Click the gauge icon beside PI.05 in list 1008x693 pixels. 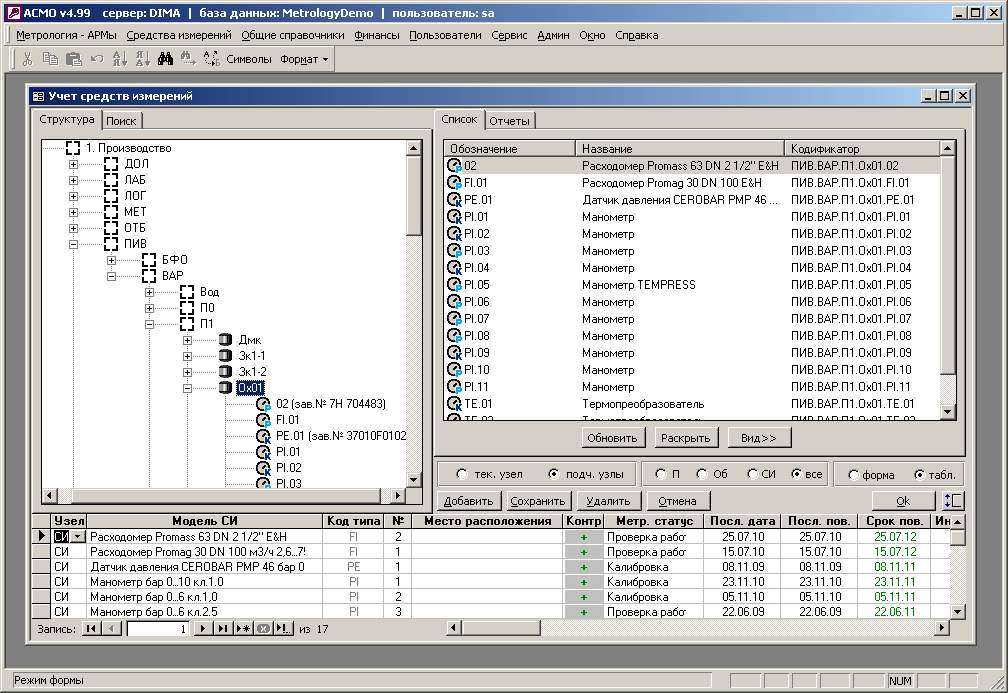(x=455, y=285)
